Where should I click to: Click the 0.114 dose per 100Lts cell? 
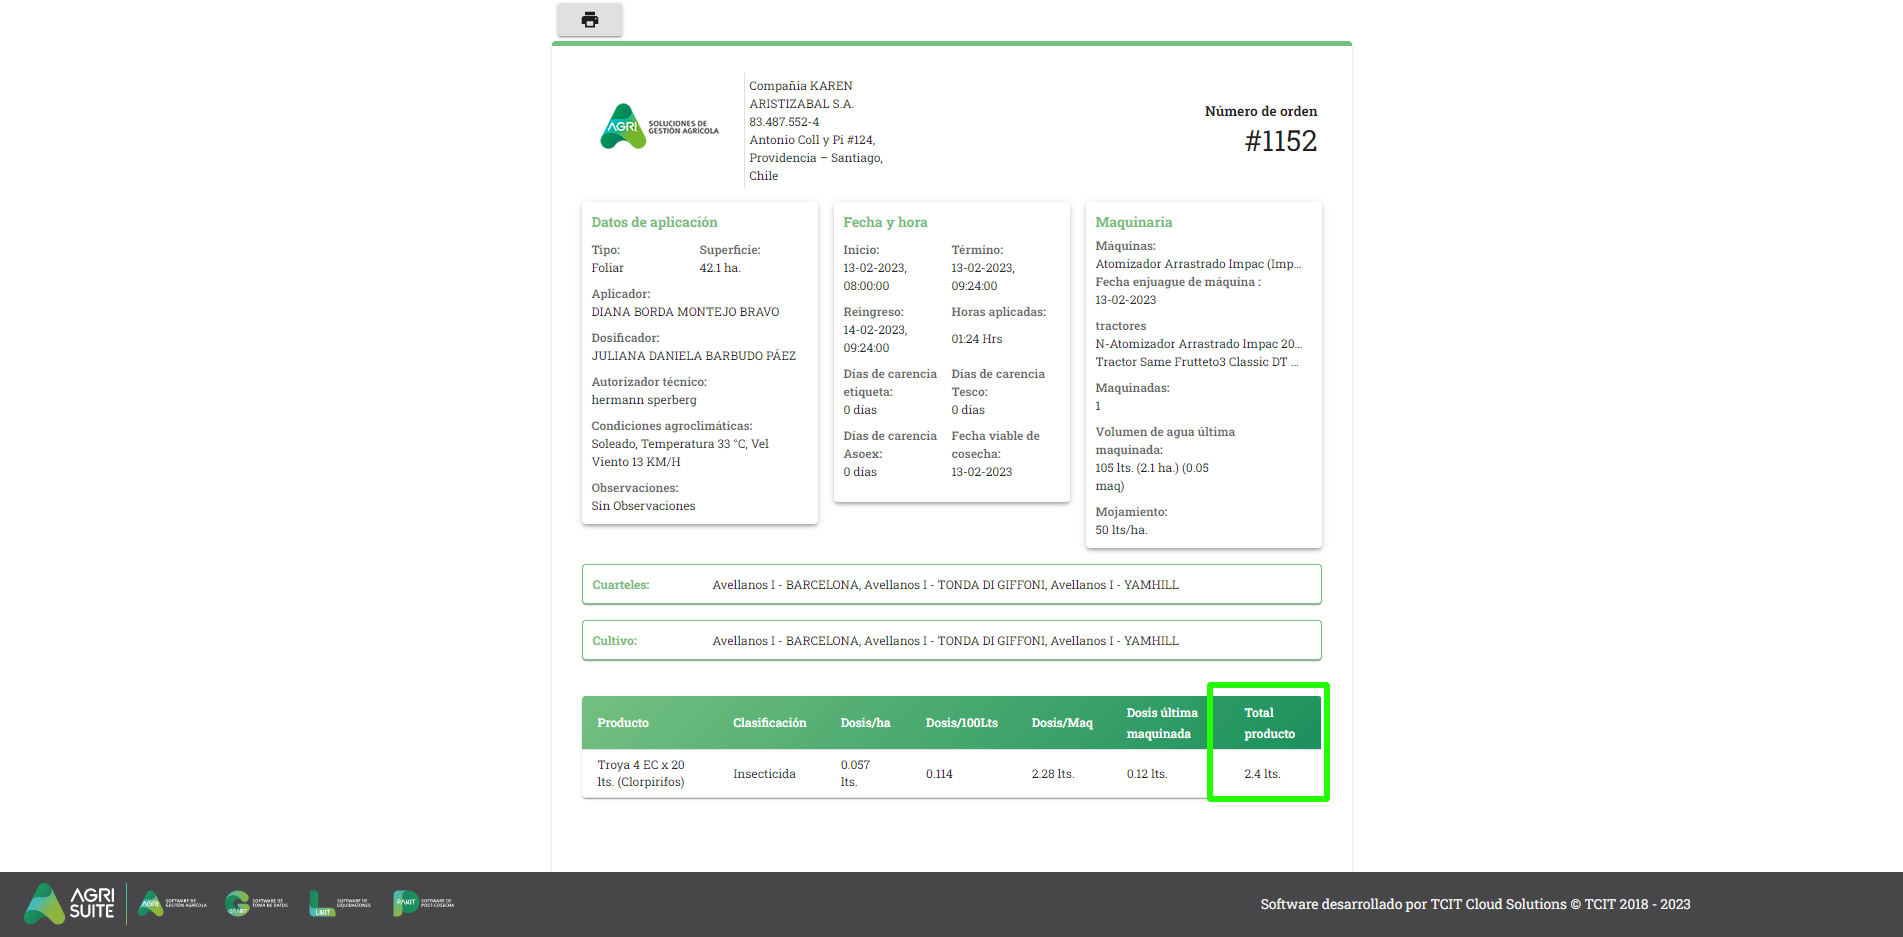[939, 774]
